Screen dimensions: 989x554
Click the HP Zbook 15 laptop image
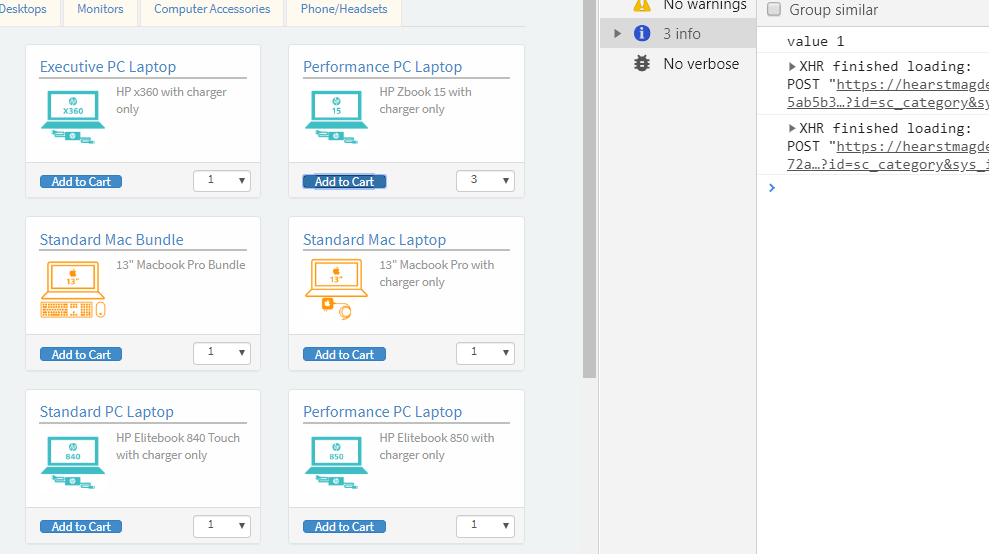(336, 117)
